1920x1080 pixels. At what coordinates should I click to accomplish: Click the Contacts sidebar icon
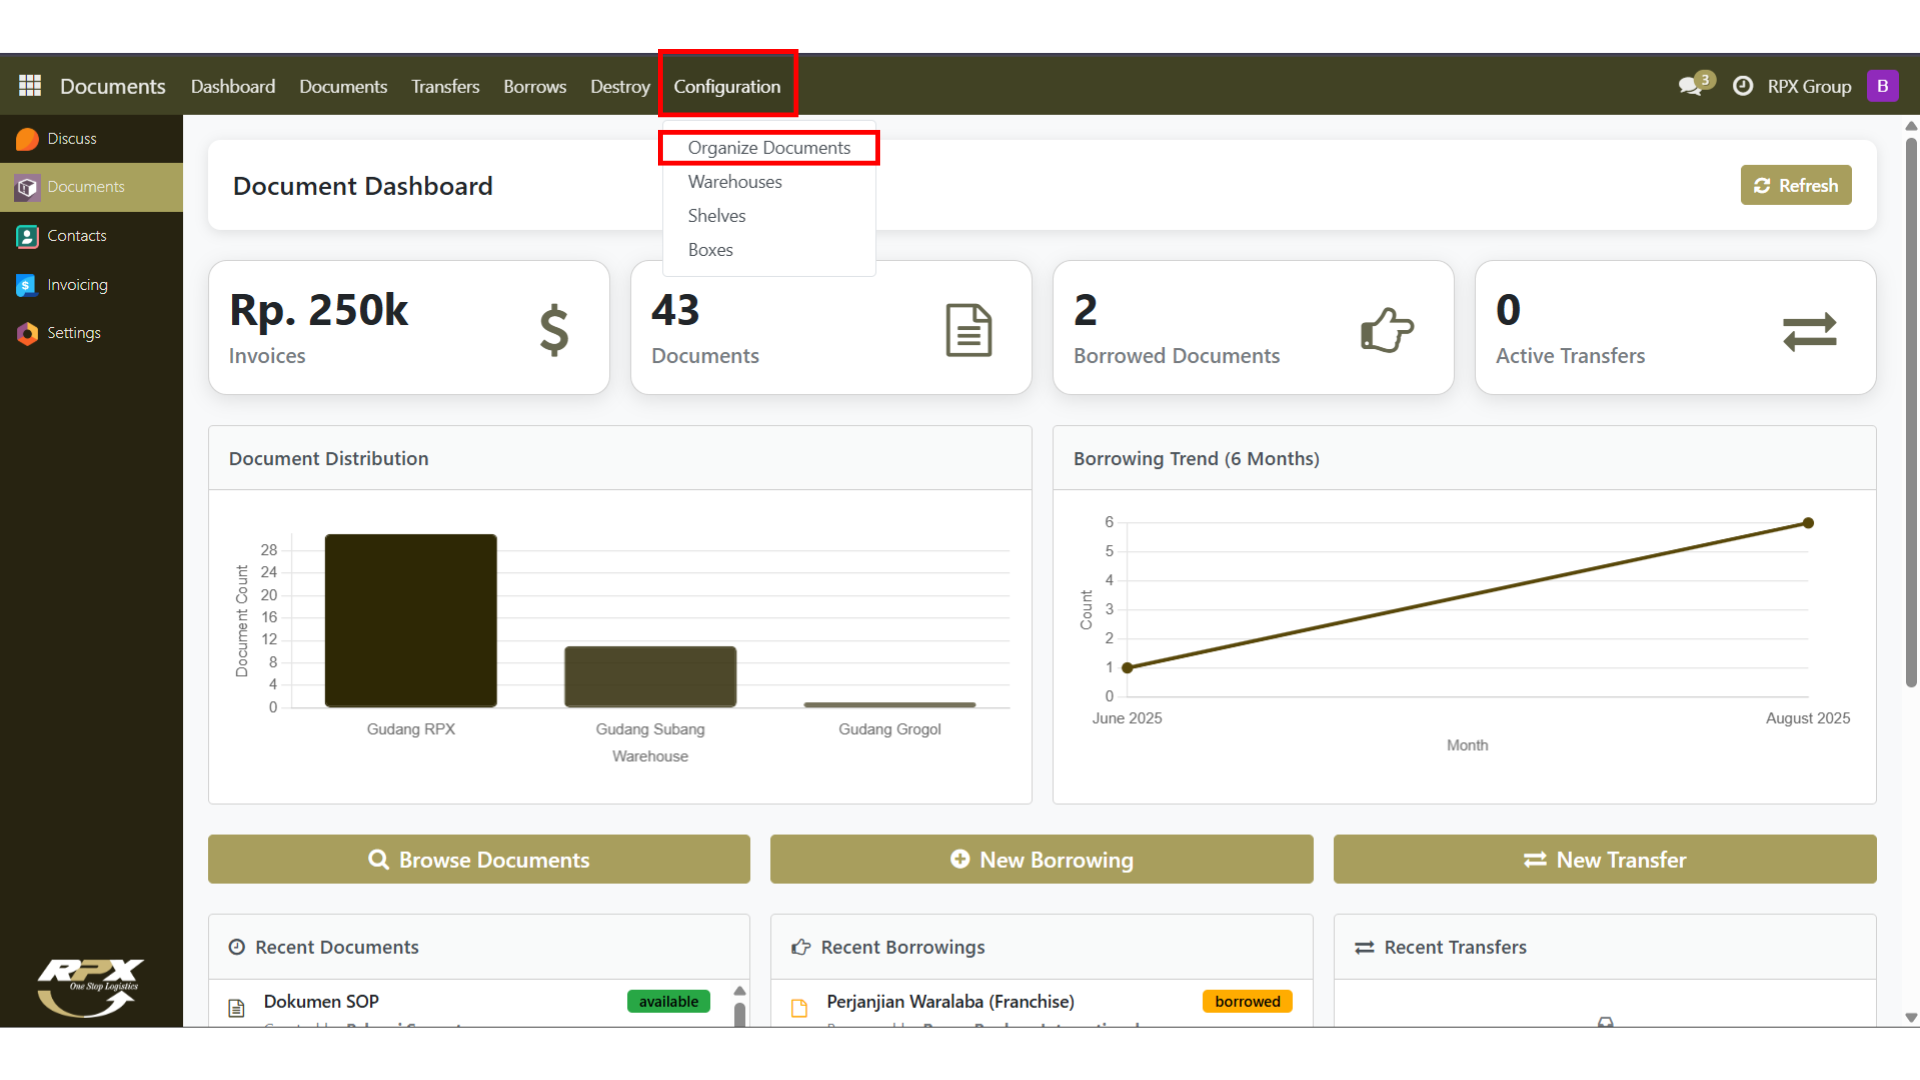[27, 236]
